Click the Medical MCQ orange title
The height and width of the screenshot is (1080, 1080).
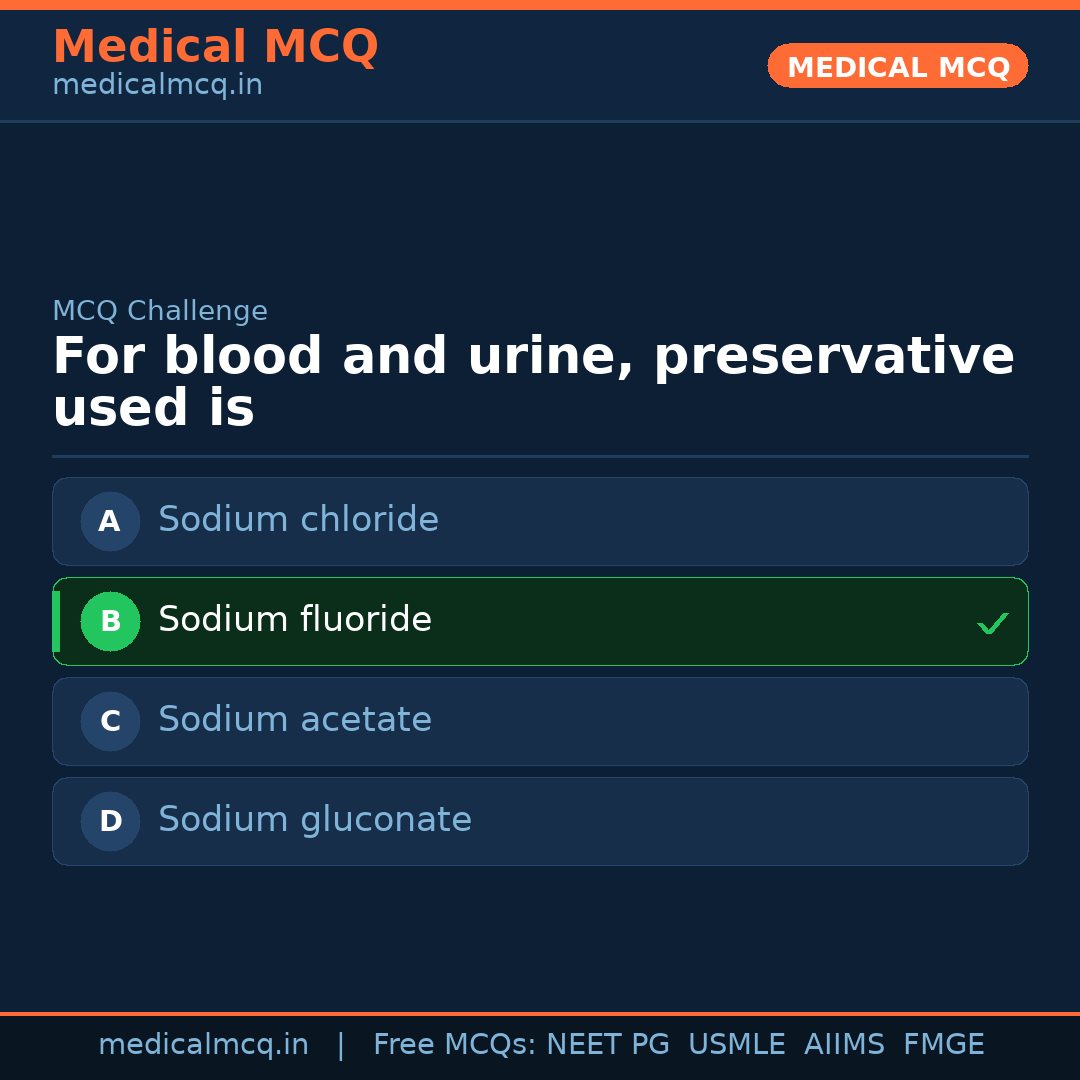pyautogui.click(x=215, y=47)
